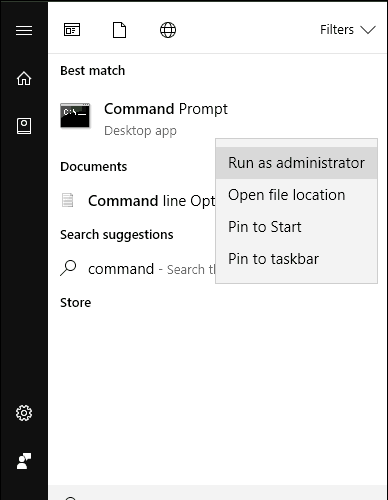Filter results by Documents icon
This screenshot has height=500, width=388.
119,30
